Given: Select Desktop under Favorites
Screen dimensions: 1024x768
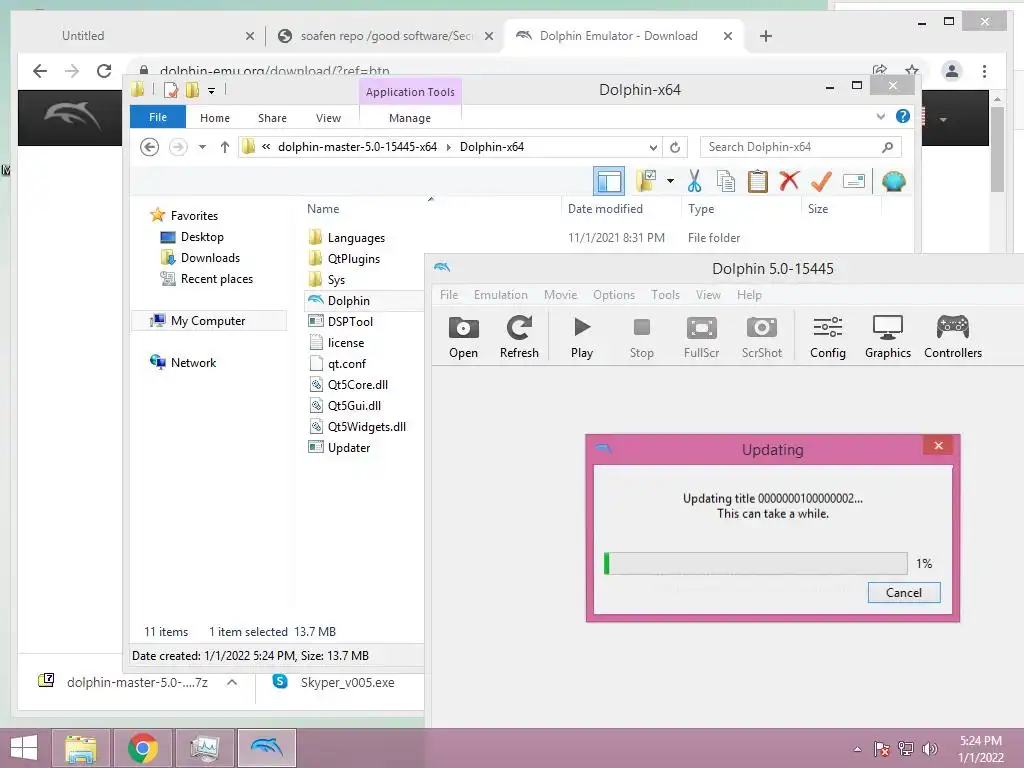Looking at the screenshot, I should (202, 237).
